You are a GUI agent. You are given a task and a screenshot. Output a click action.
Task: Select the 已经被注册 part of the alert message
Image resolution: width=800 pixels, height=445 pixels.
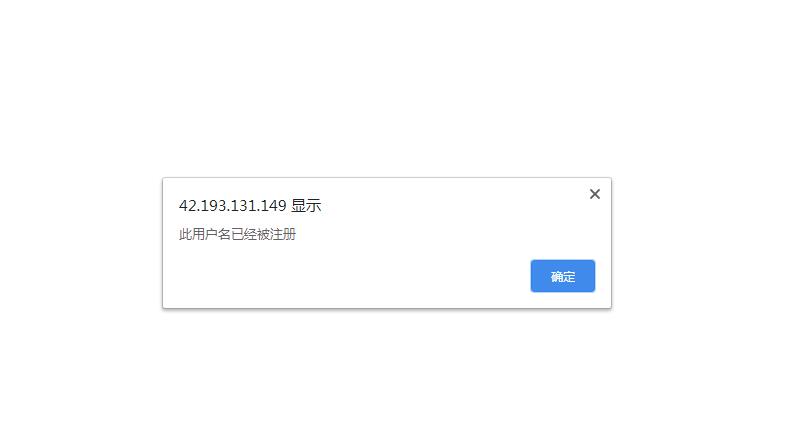263,234
